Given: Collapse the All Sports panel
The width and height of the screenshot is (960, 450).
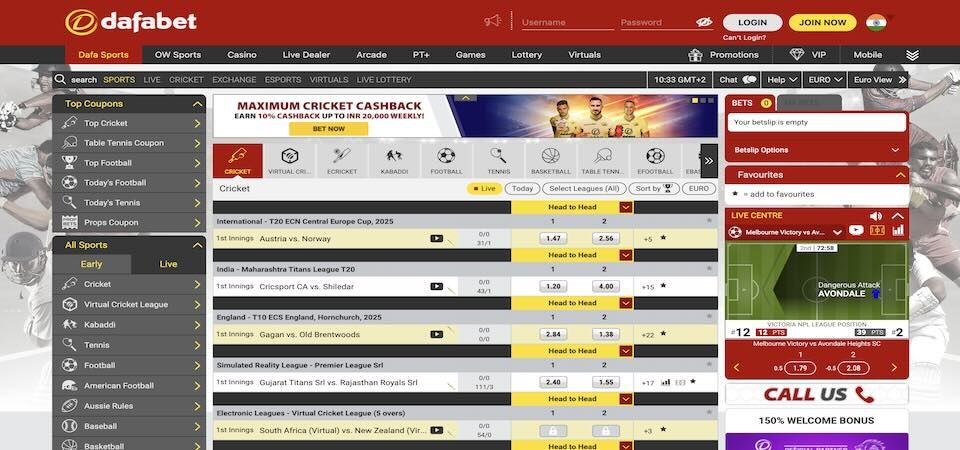Looking at the screenshot, I should click(x=197, y=245).
